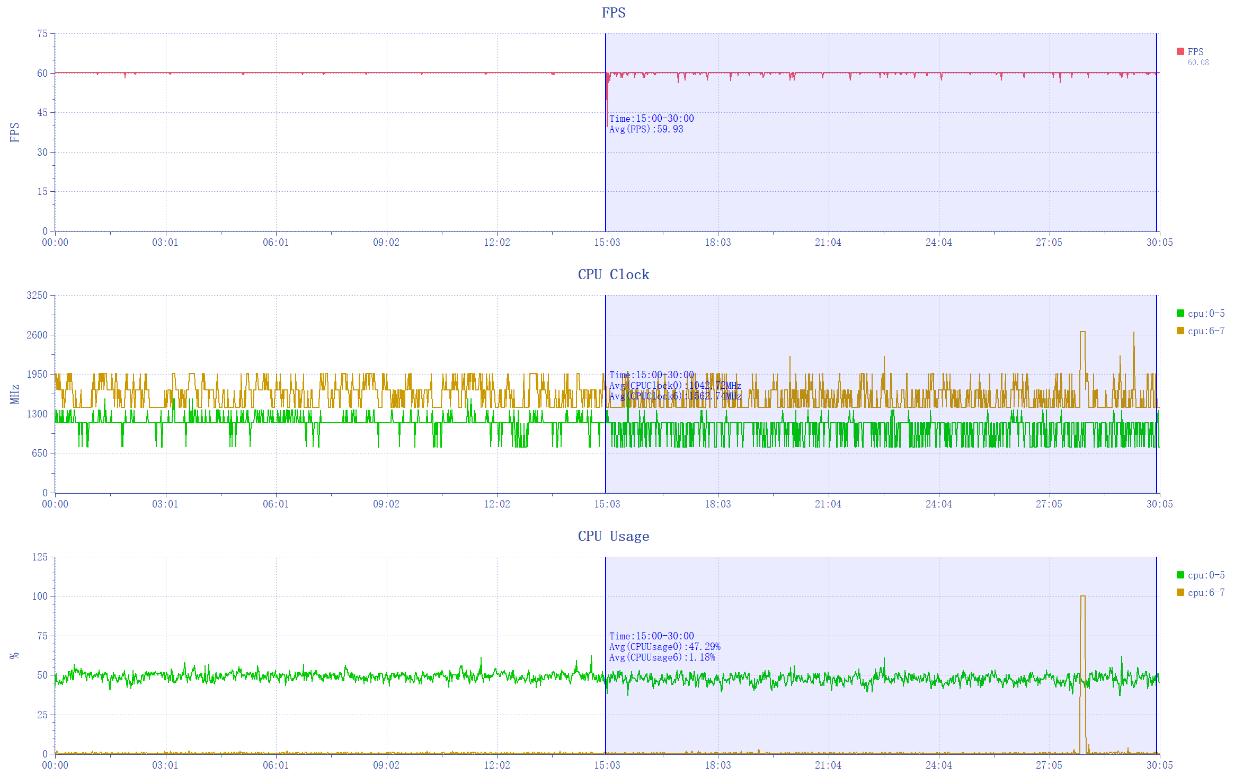The width and height of the screenshot is (1243, 784).
Task: Select the CPU Clock chart title
Action: pyautogui.click(x=613, y=274)
